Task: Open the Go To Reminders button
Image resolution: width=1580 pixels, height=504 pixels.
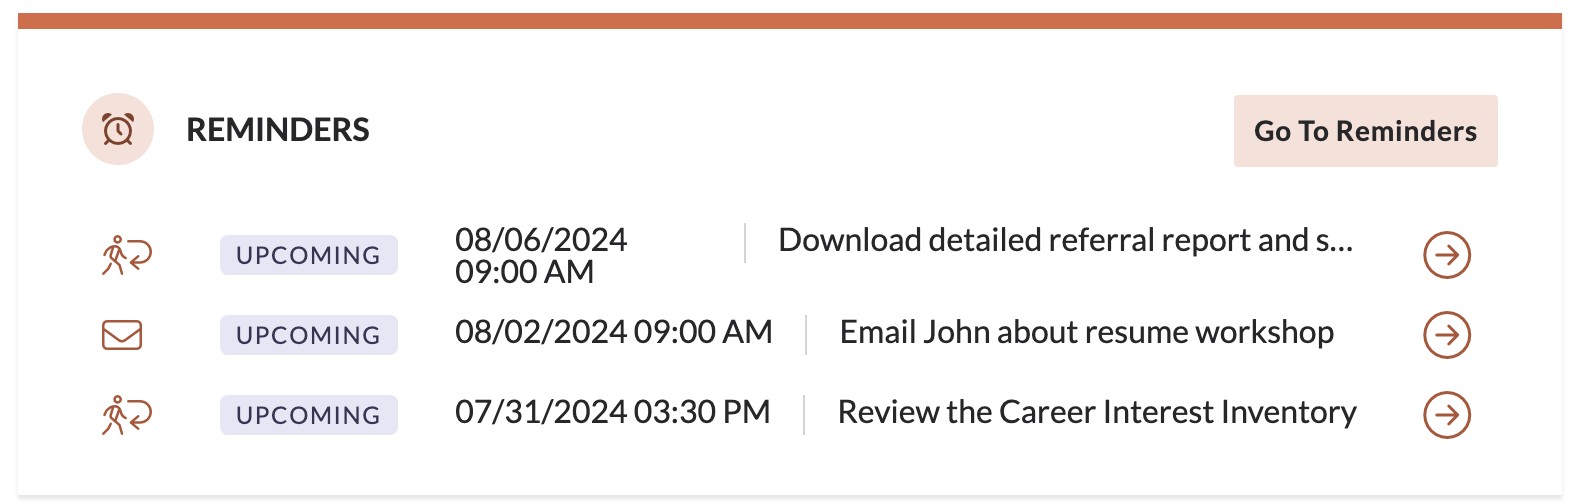Action: 1365,131
